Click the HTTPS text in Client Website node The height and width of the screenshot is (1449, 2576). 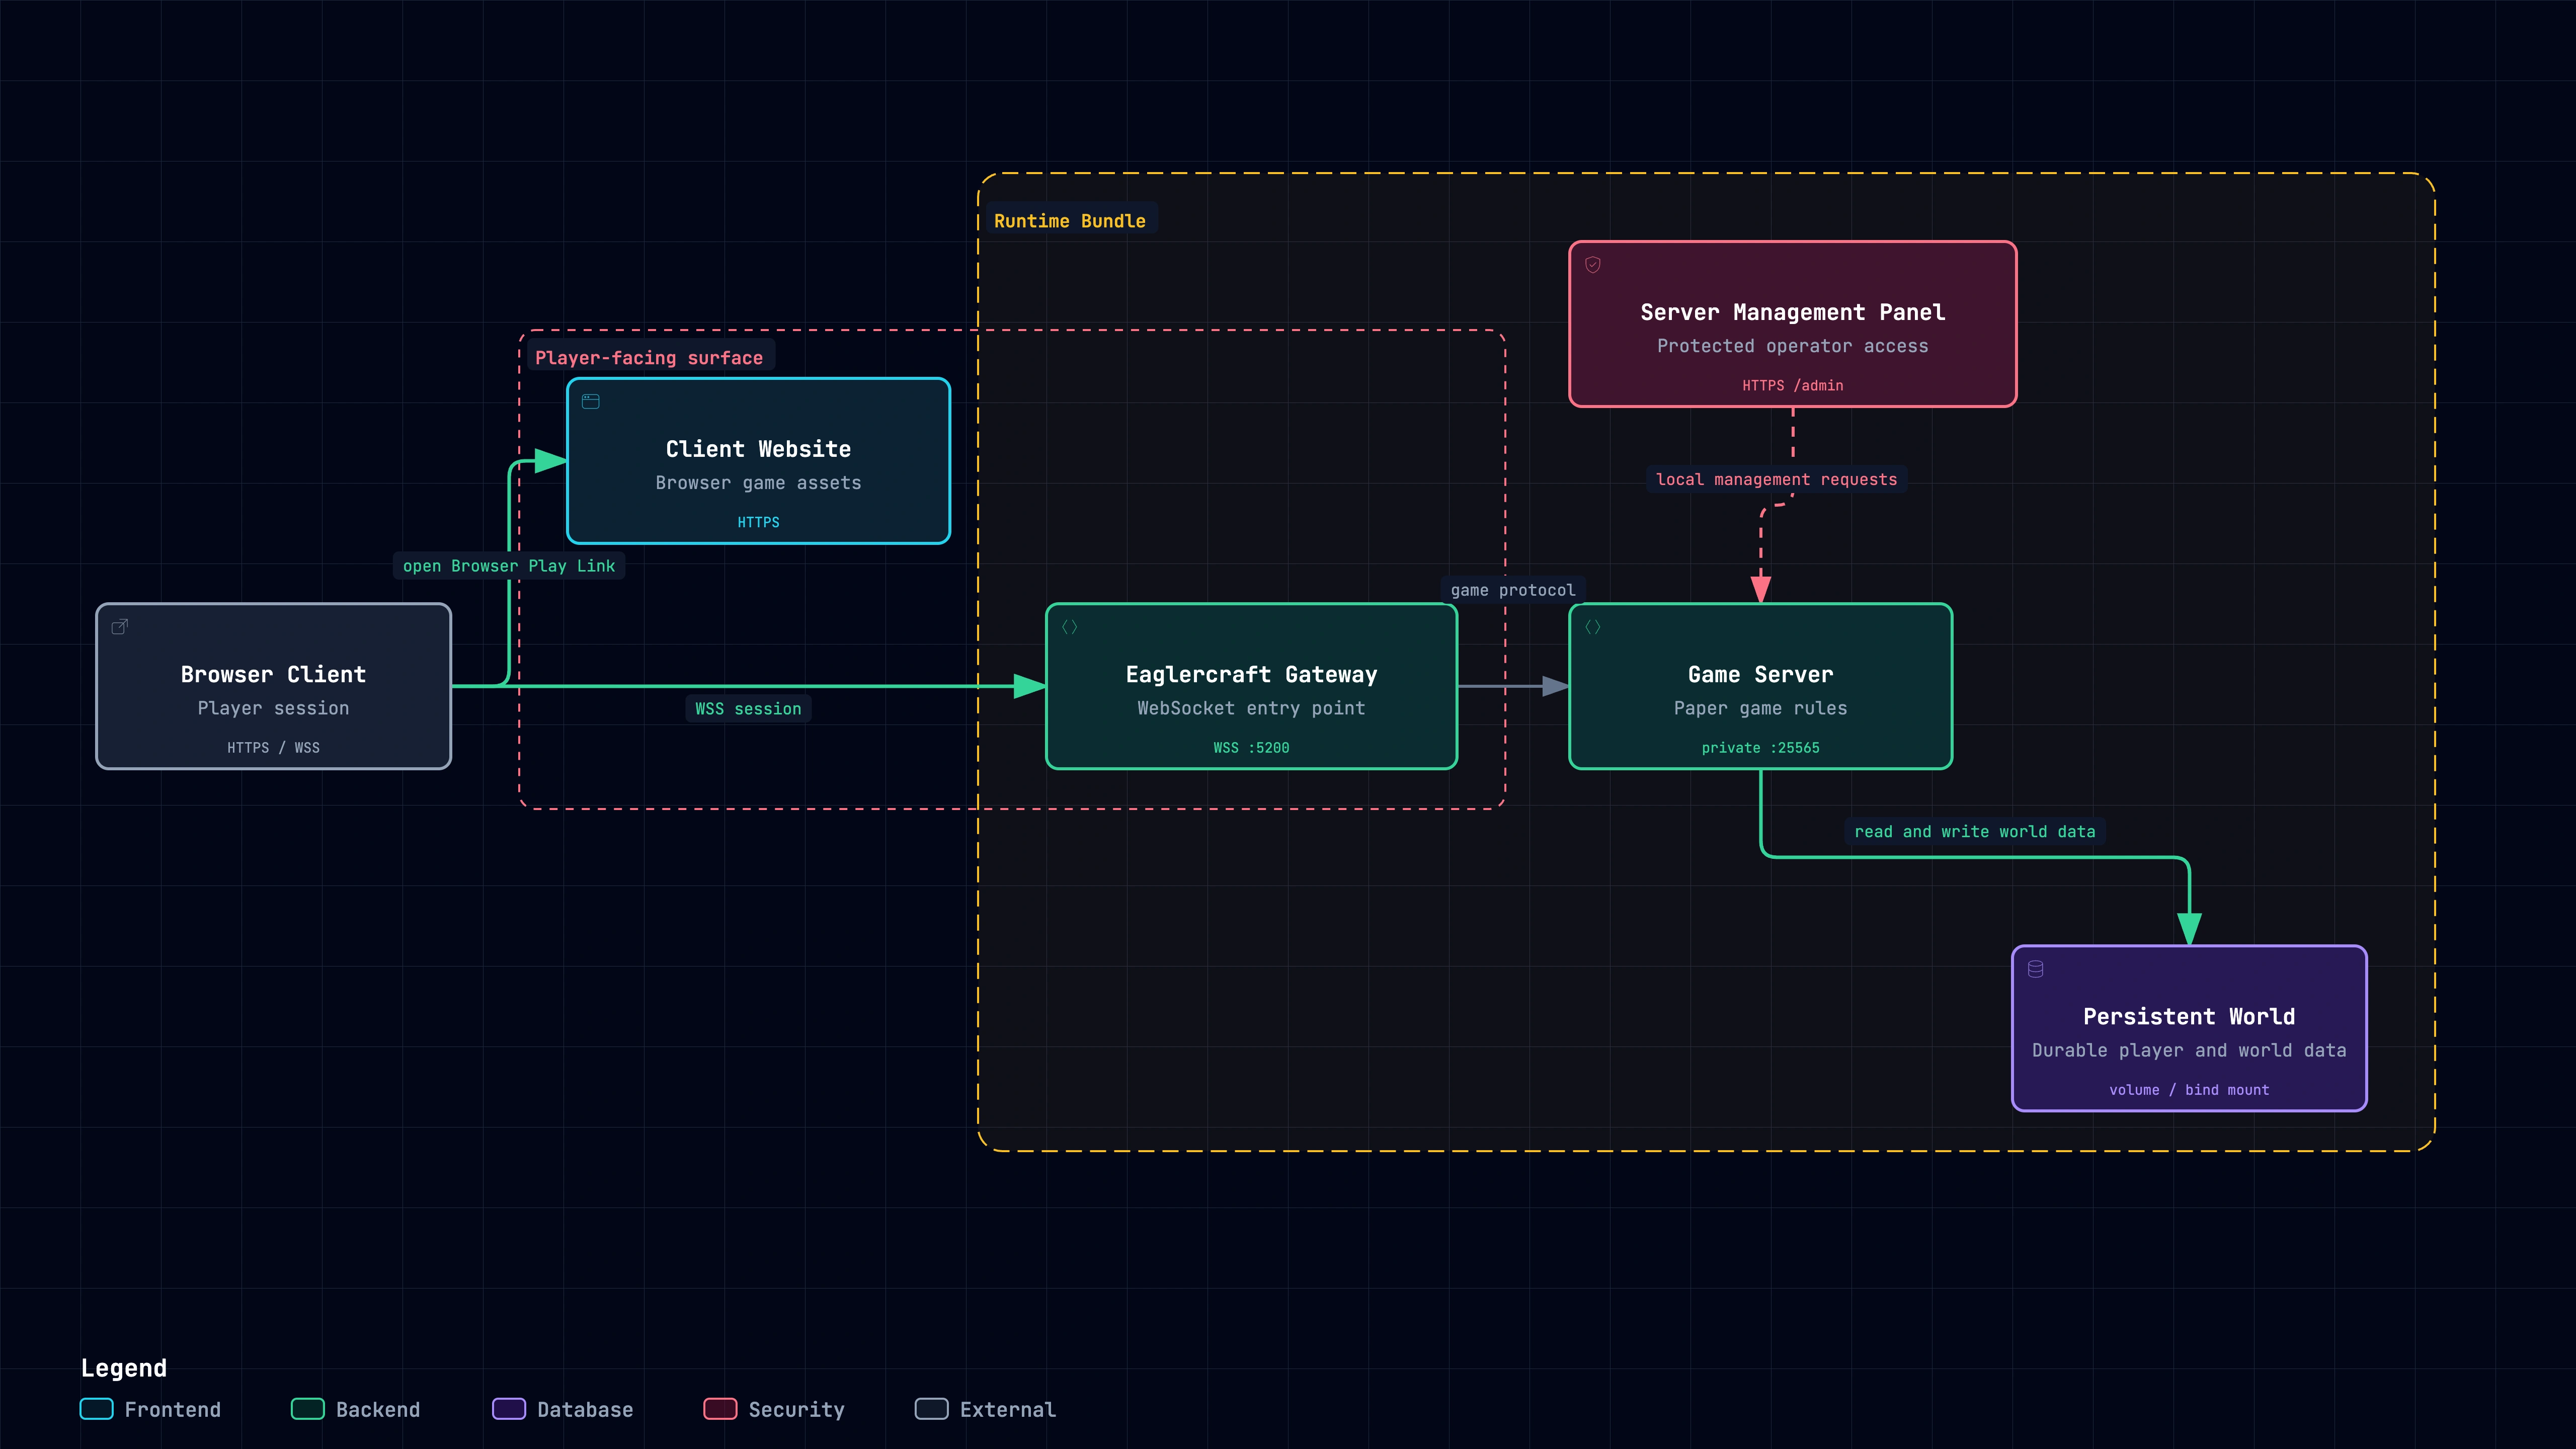758,522
